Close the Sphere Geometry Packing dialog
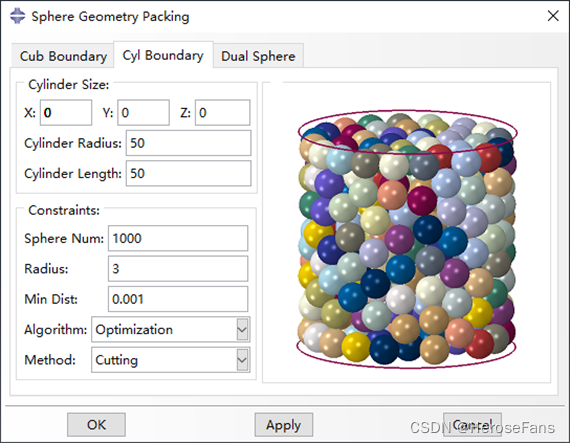The height and width of the screenshot is (443, 570). click(x=553, y=16)
